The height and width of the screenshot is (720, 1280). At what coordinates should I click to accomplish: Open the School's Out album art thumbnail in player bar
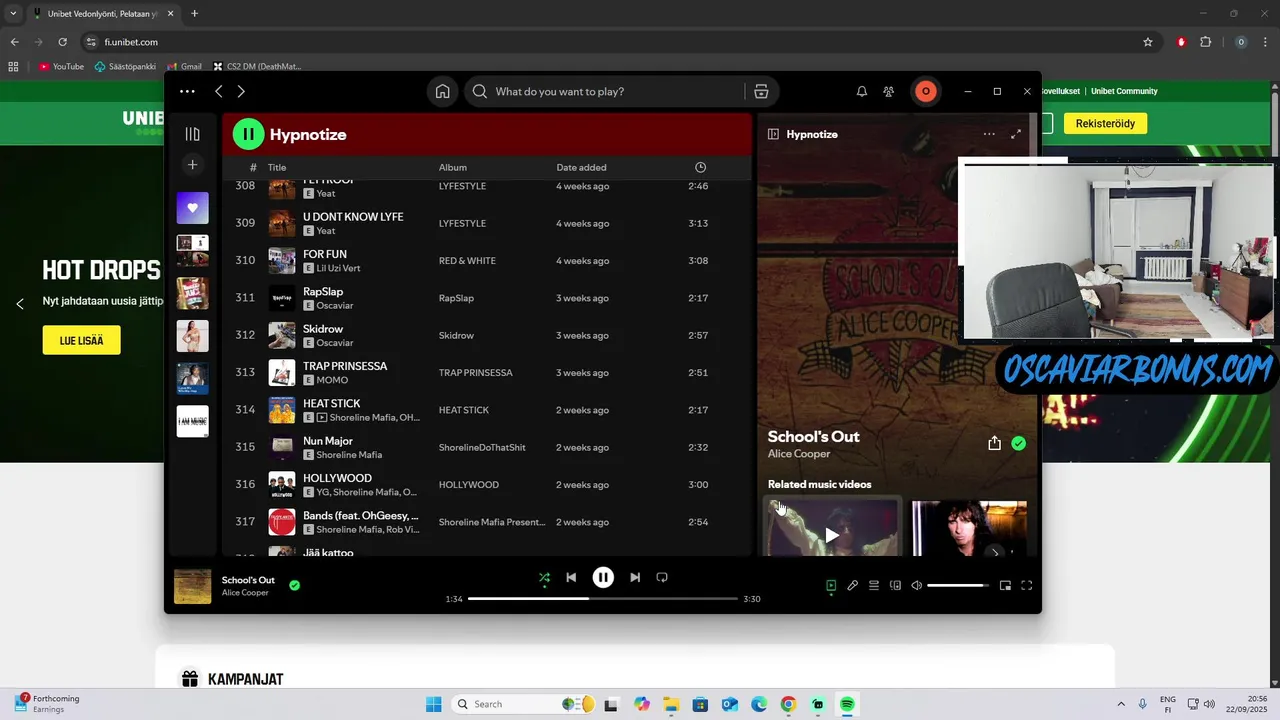point(193,587)
